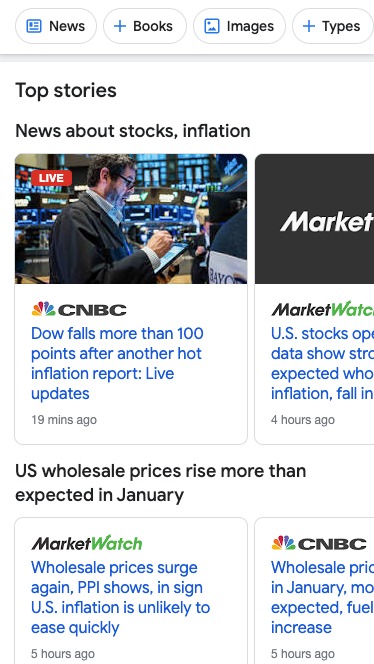Open Dow falls more than 100 points article
Screen dimensions: 374x664
pyautogui.click(x=117, y=363)
